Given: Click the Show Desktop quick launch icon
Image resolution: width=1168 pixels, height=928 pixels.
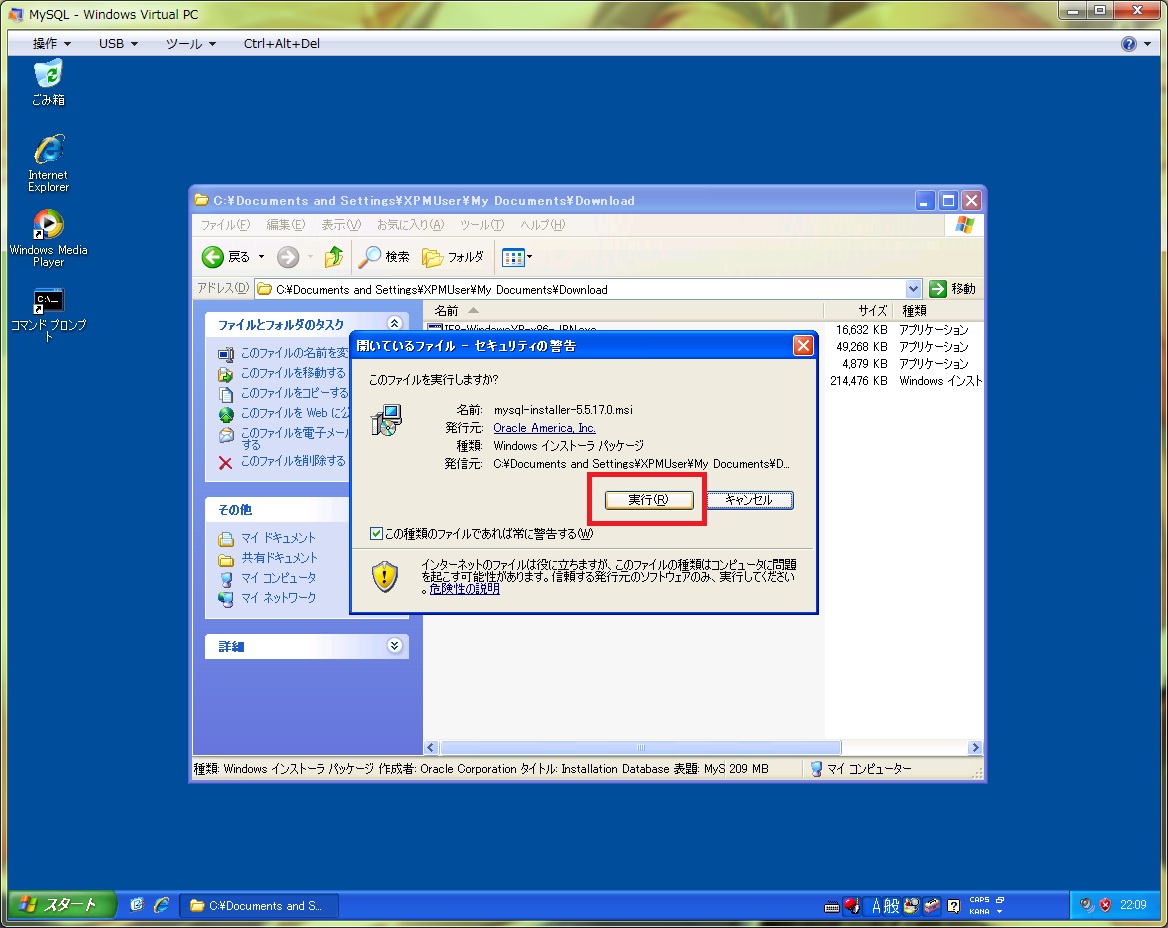Looking at the screenshot, I should (x=136, y=905).
